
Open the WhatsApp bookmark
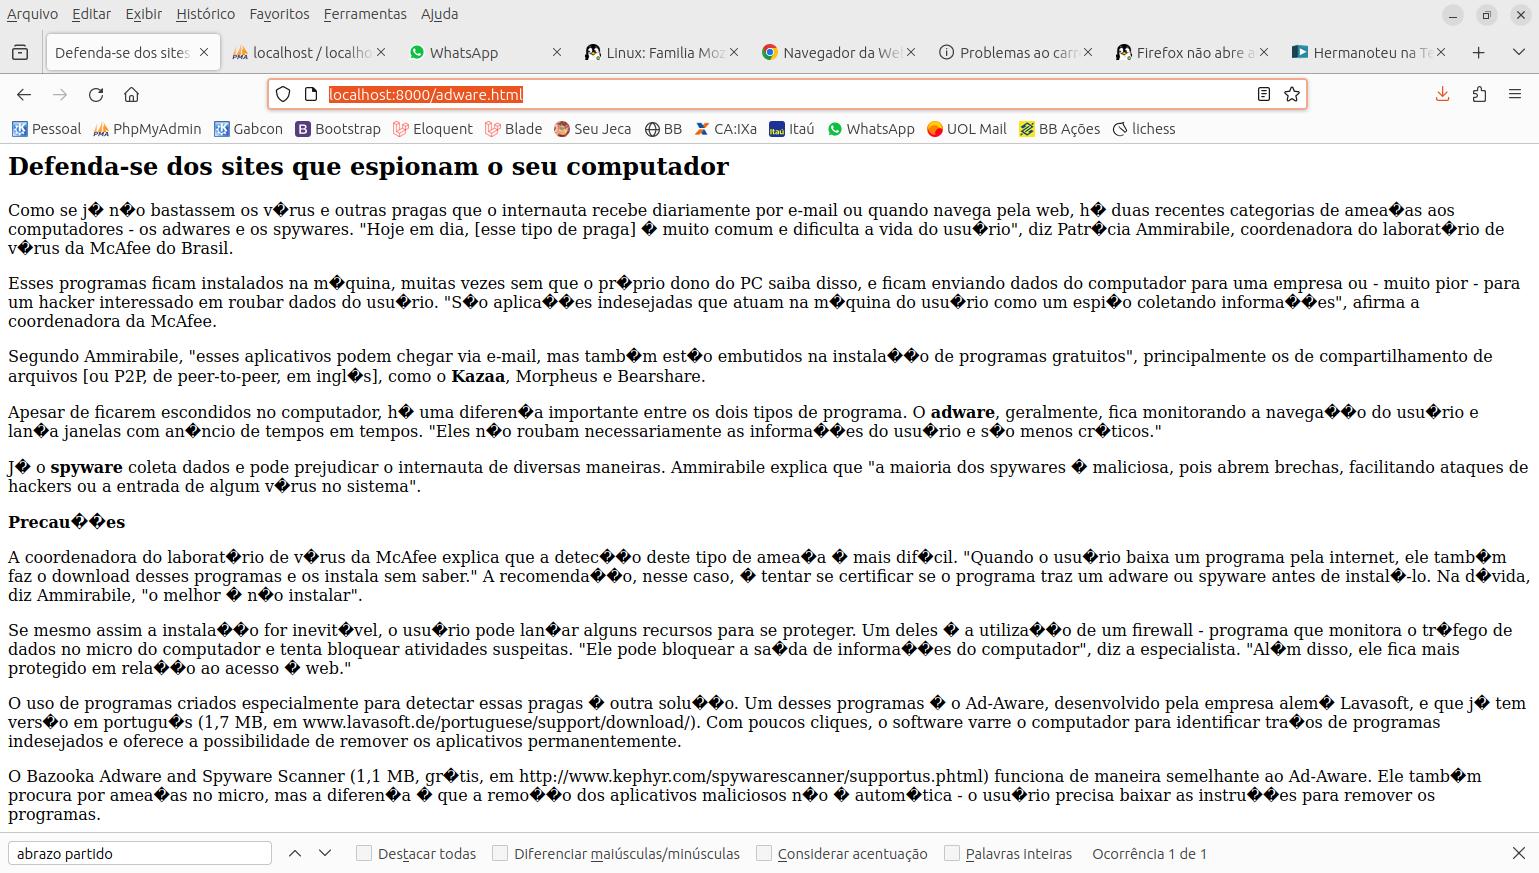871,129
